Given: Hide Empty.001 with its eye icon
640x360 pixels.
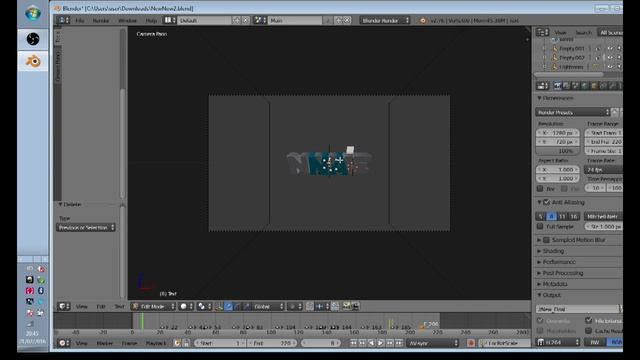Looking at the screenshot, I should click(610, 48).
